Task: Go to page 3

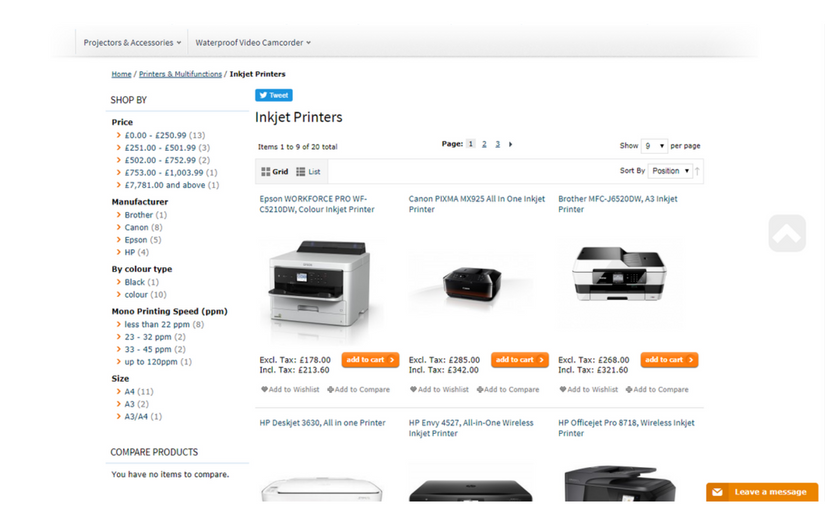Action: (x=497, y=144)
